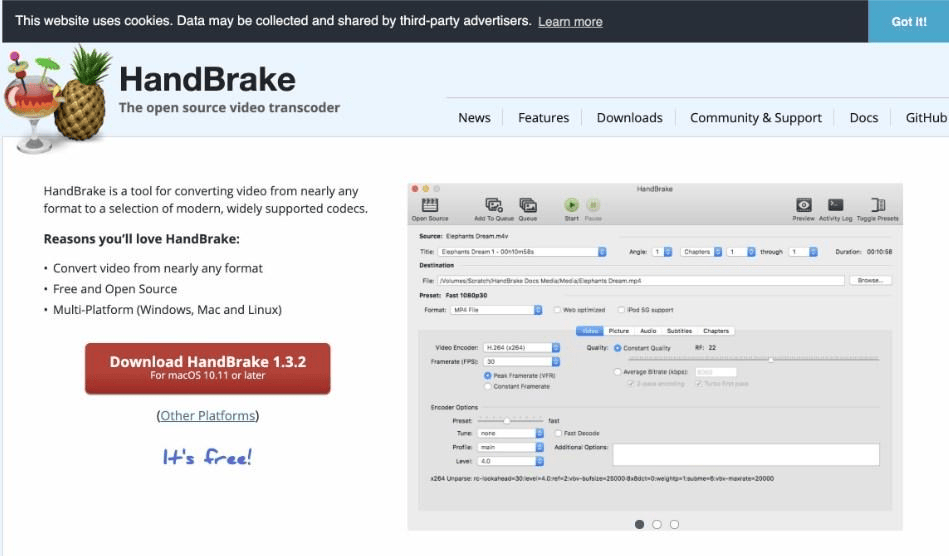Click the Download HandBrake 1.3.2 button
This screenshot has width=949, height=556.
click(208, 368)
